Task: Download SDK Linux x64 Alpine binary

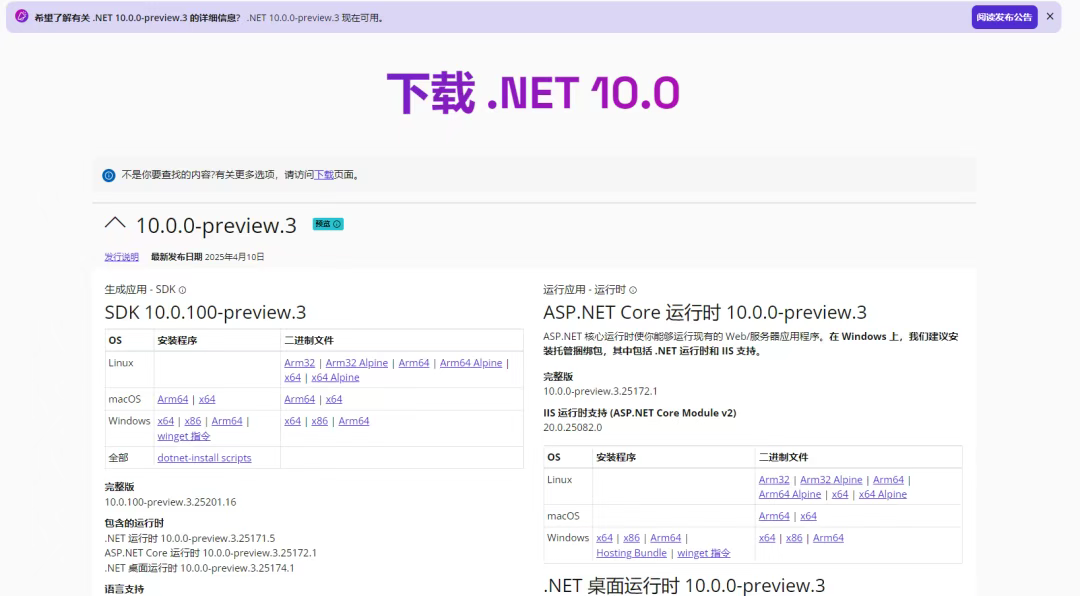Action: 335,378
